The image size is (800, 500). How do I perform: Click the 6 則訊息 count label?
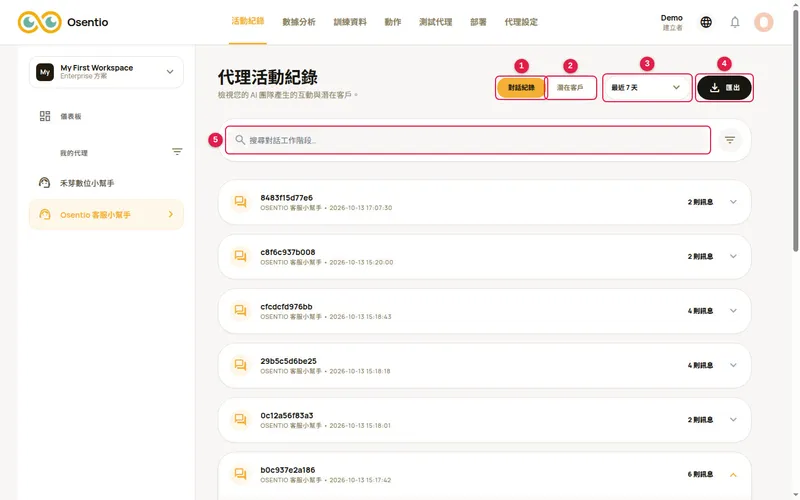[700, 474]
